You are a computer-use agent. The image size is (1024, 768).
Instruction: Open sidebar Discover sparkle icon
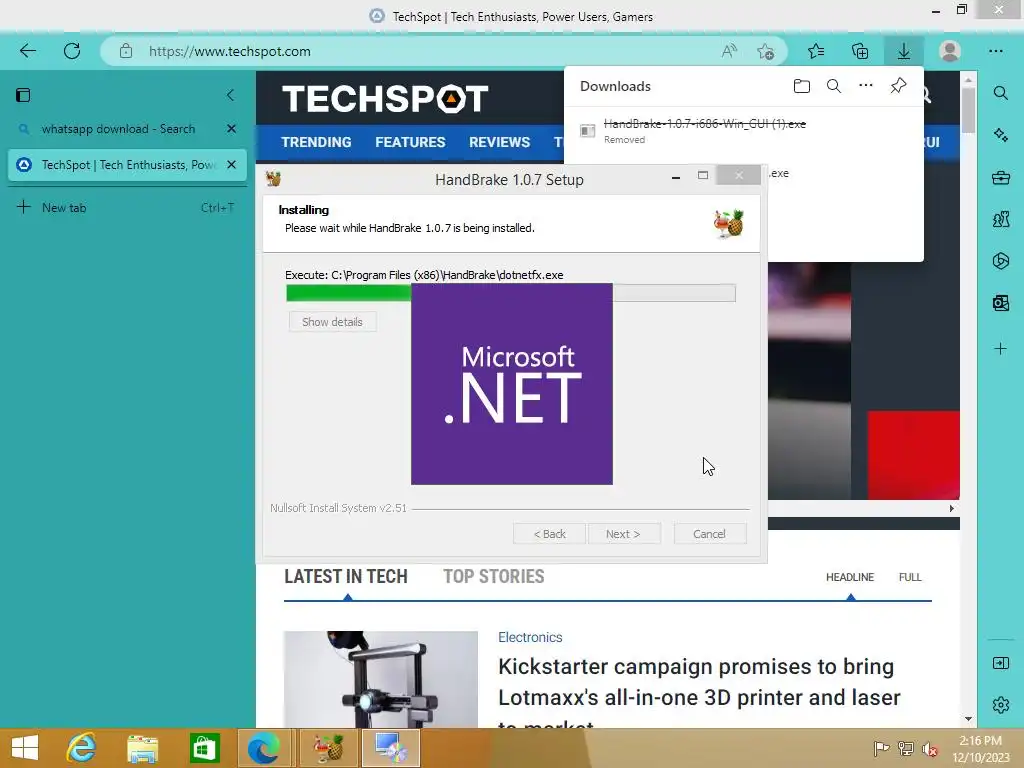tap(1000, 135)
